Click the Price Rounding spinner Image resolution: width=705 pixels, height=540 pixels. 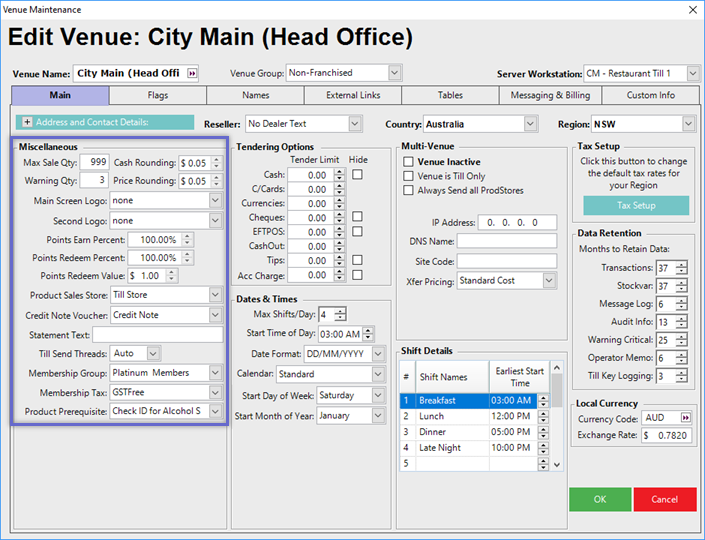[217, 181]
